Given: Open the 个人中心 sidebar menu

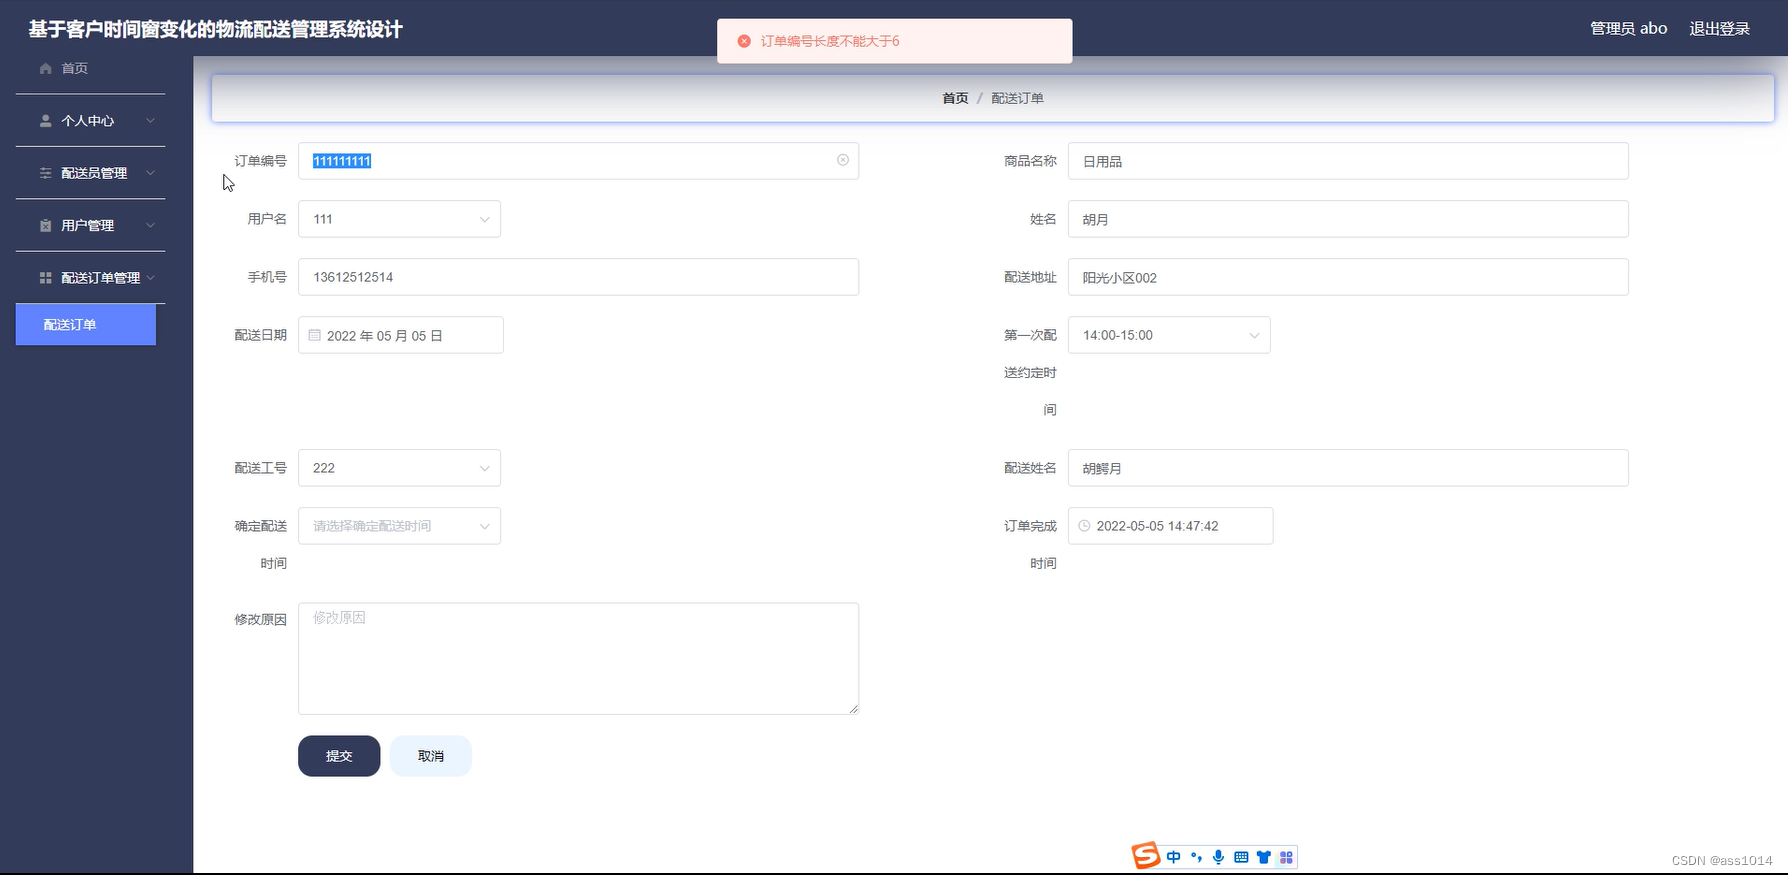Looking at the screenshot, I should point(90,121).
